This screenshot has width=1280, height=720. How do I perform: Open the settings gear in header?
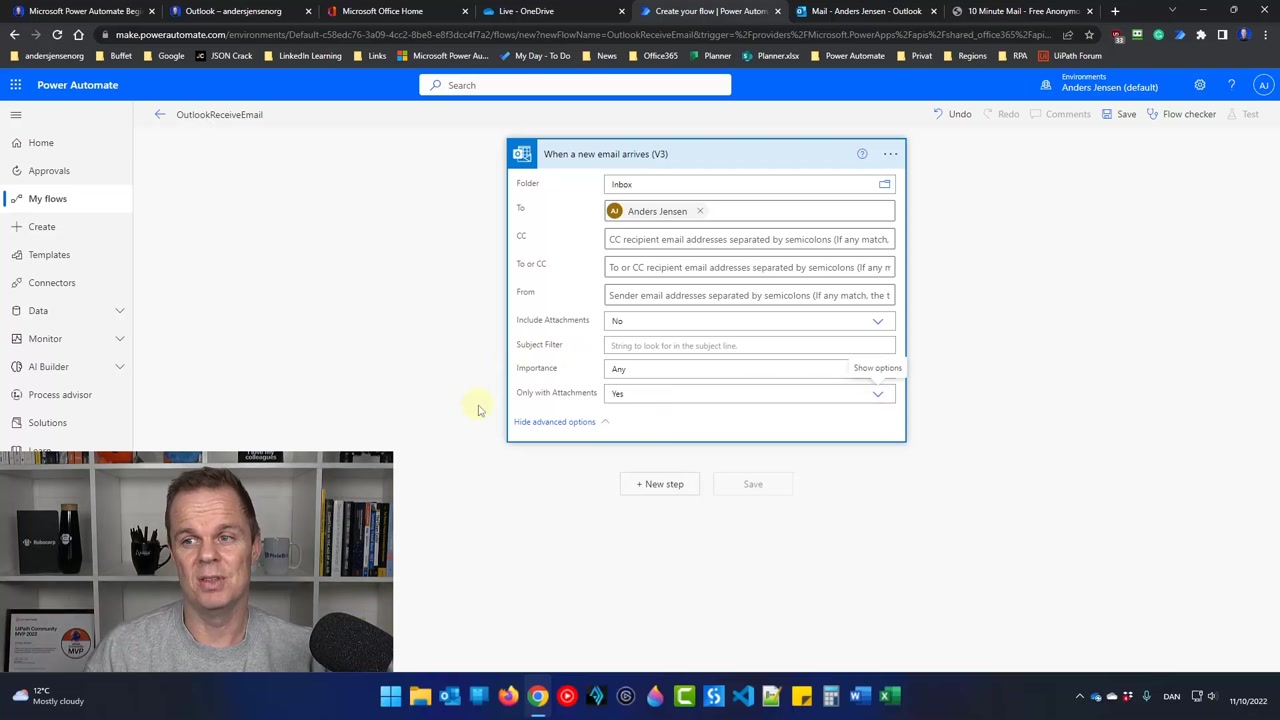(x=1199, y=85)
